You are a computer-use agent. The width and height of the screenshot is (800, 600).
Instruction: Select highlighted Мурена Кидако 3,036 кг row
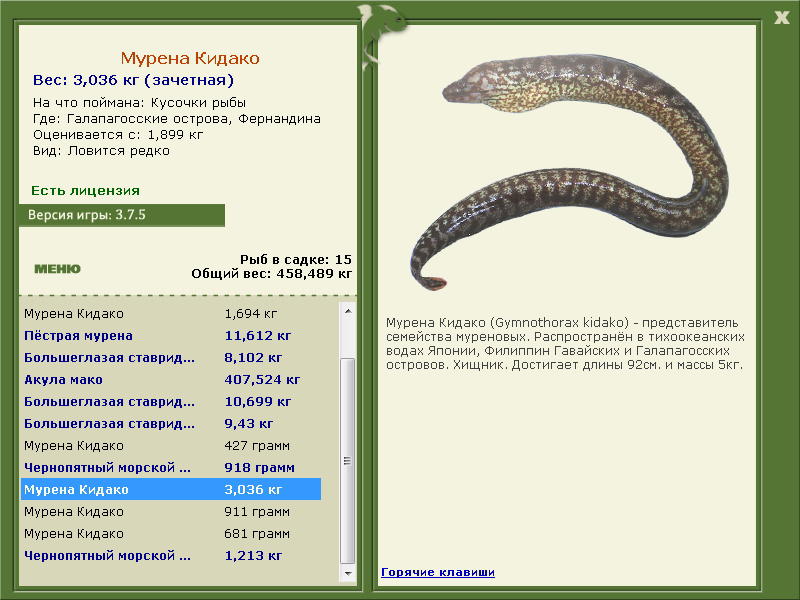point(171,489)
